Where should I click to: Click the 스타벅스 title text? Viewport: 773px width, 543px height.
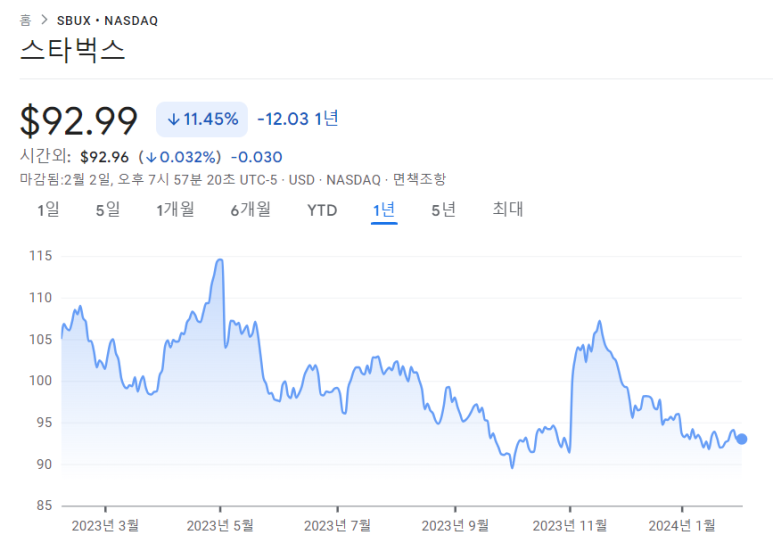tap(72, 51)
